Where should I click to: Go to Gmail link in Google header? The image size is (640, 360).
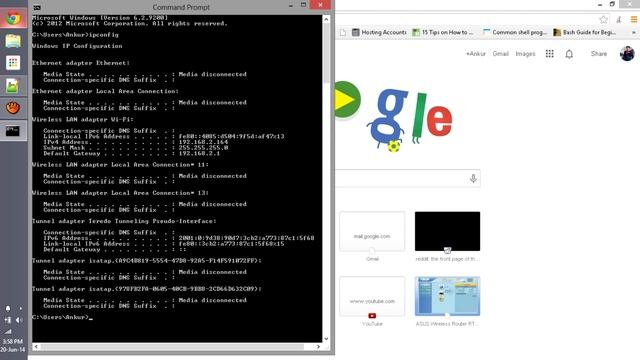pyautogui.click(x=500, y=54)
